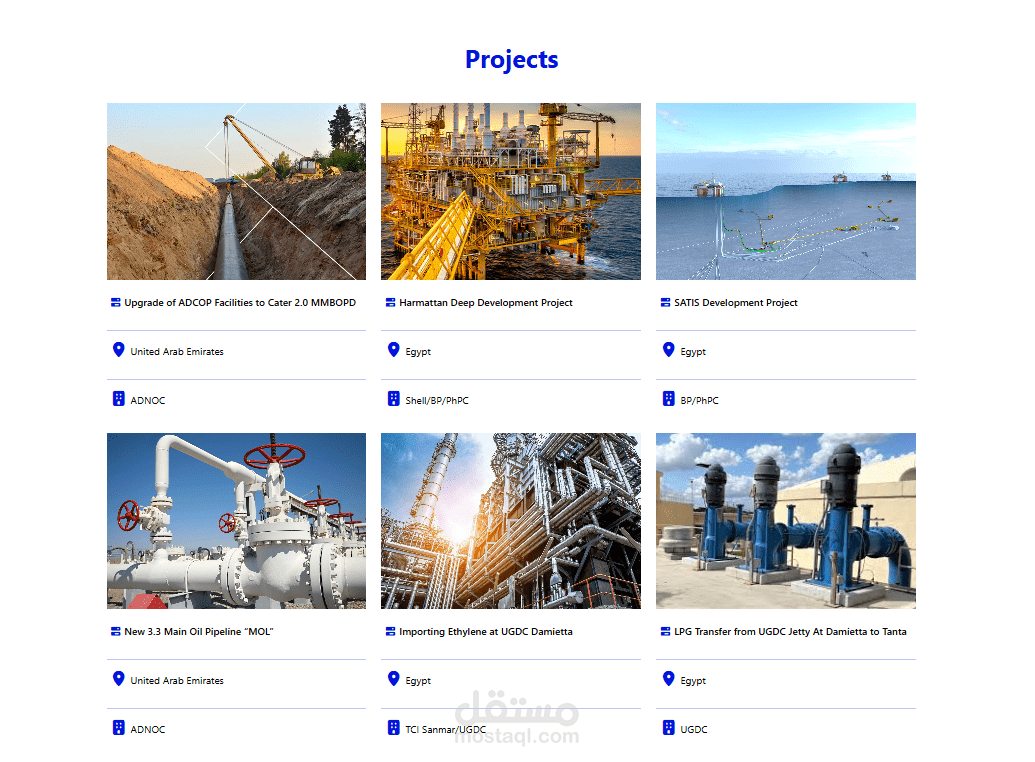Click BP/PhPC client text

pos(700,400)
